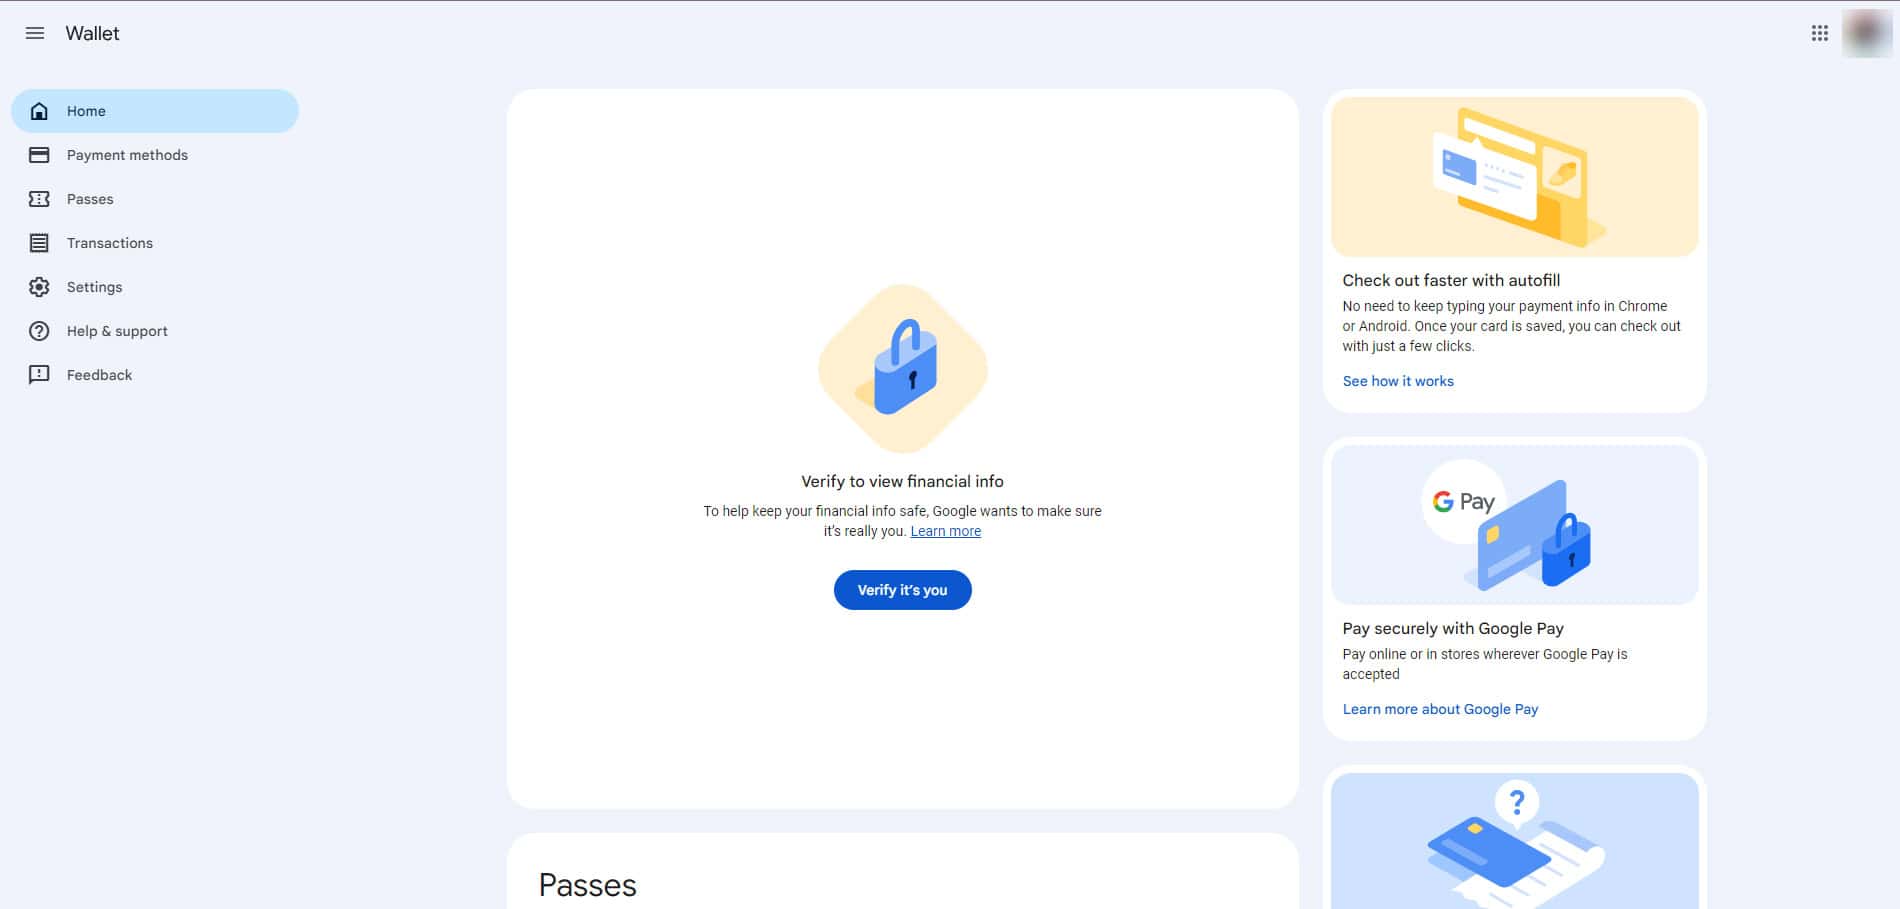Screen dimensions: 1900x909
Task: Click the autofill card illustration
Action: point(1515,177)
